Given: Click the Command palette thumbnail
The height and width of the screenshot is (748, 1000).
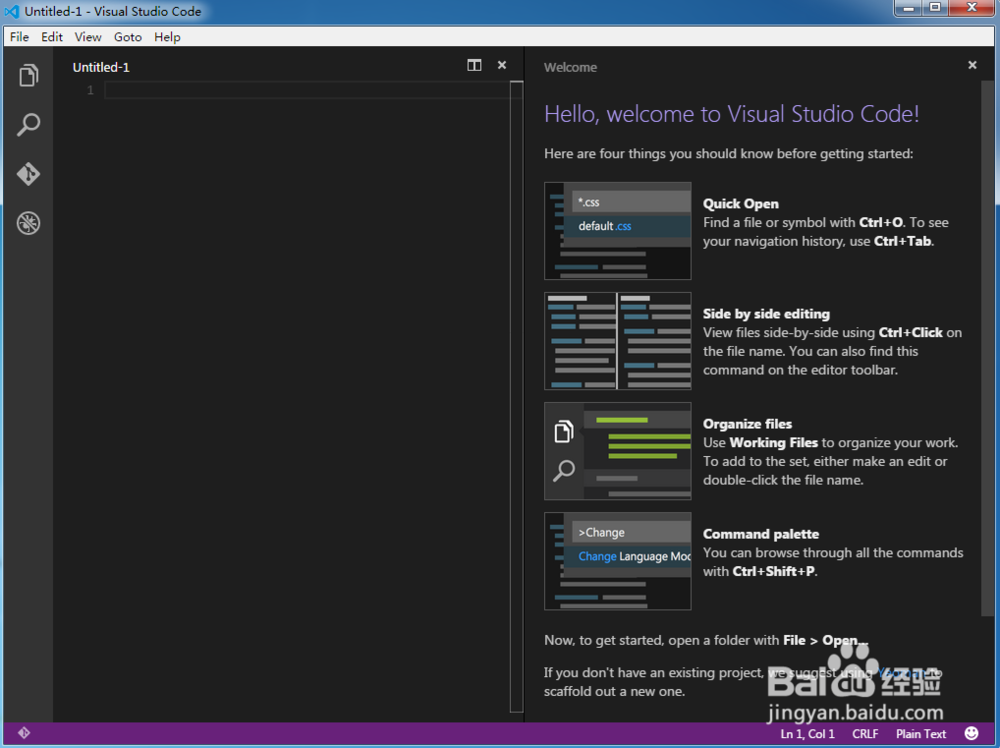Looking at the screenshot, I should pos(617,561).
